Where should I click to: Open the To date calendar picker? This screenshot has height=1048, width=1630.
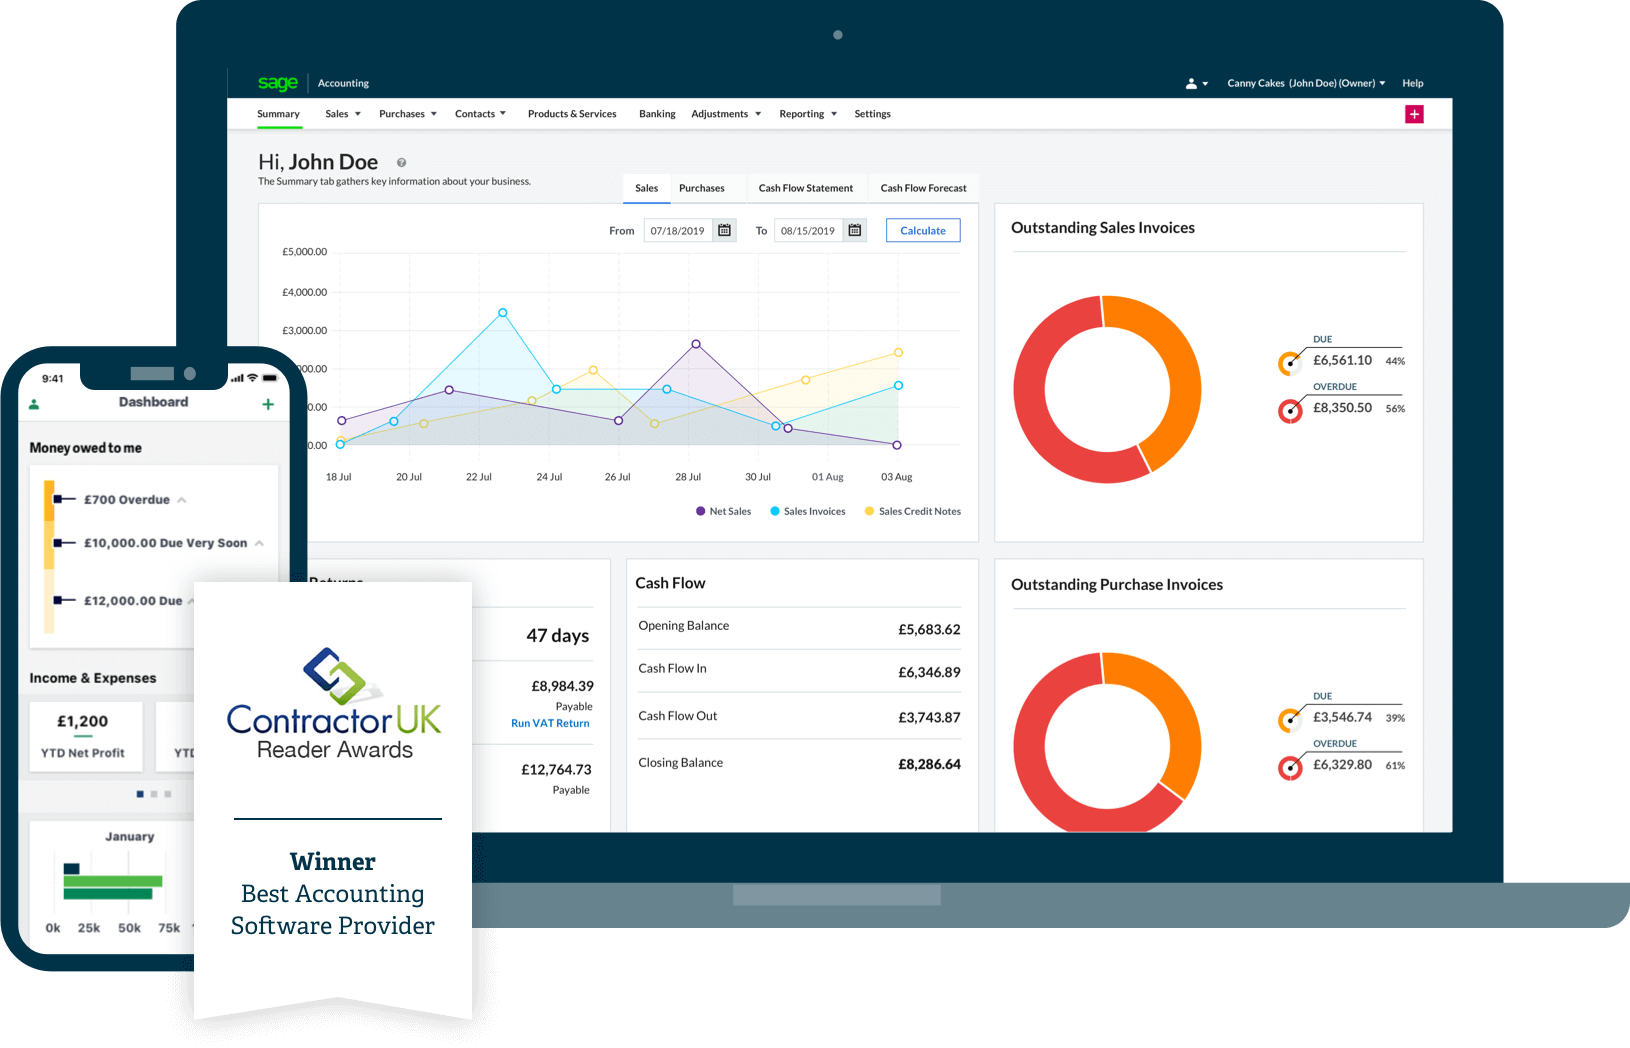tap(855, 231)
